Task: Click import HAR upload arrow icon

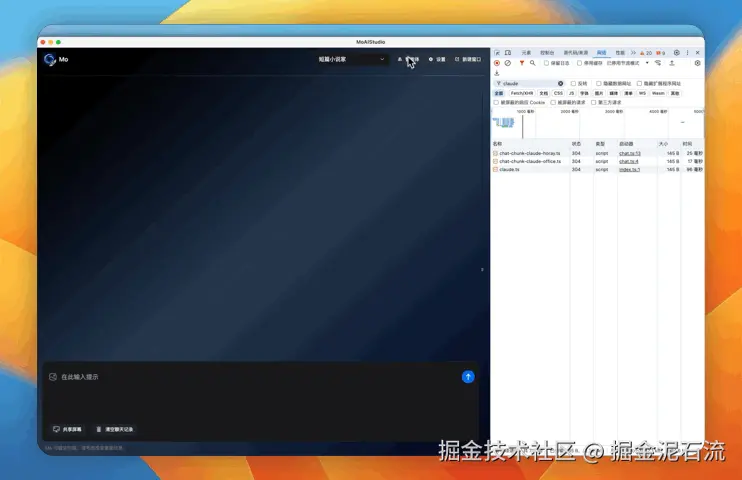Action: click(671, 63)
